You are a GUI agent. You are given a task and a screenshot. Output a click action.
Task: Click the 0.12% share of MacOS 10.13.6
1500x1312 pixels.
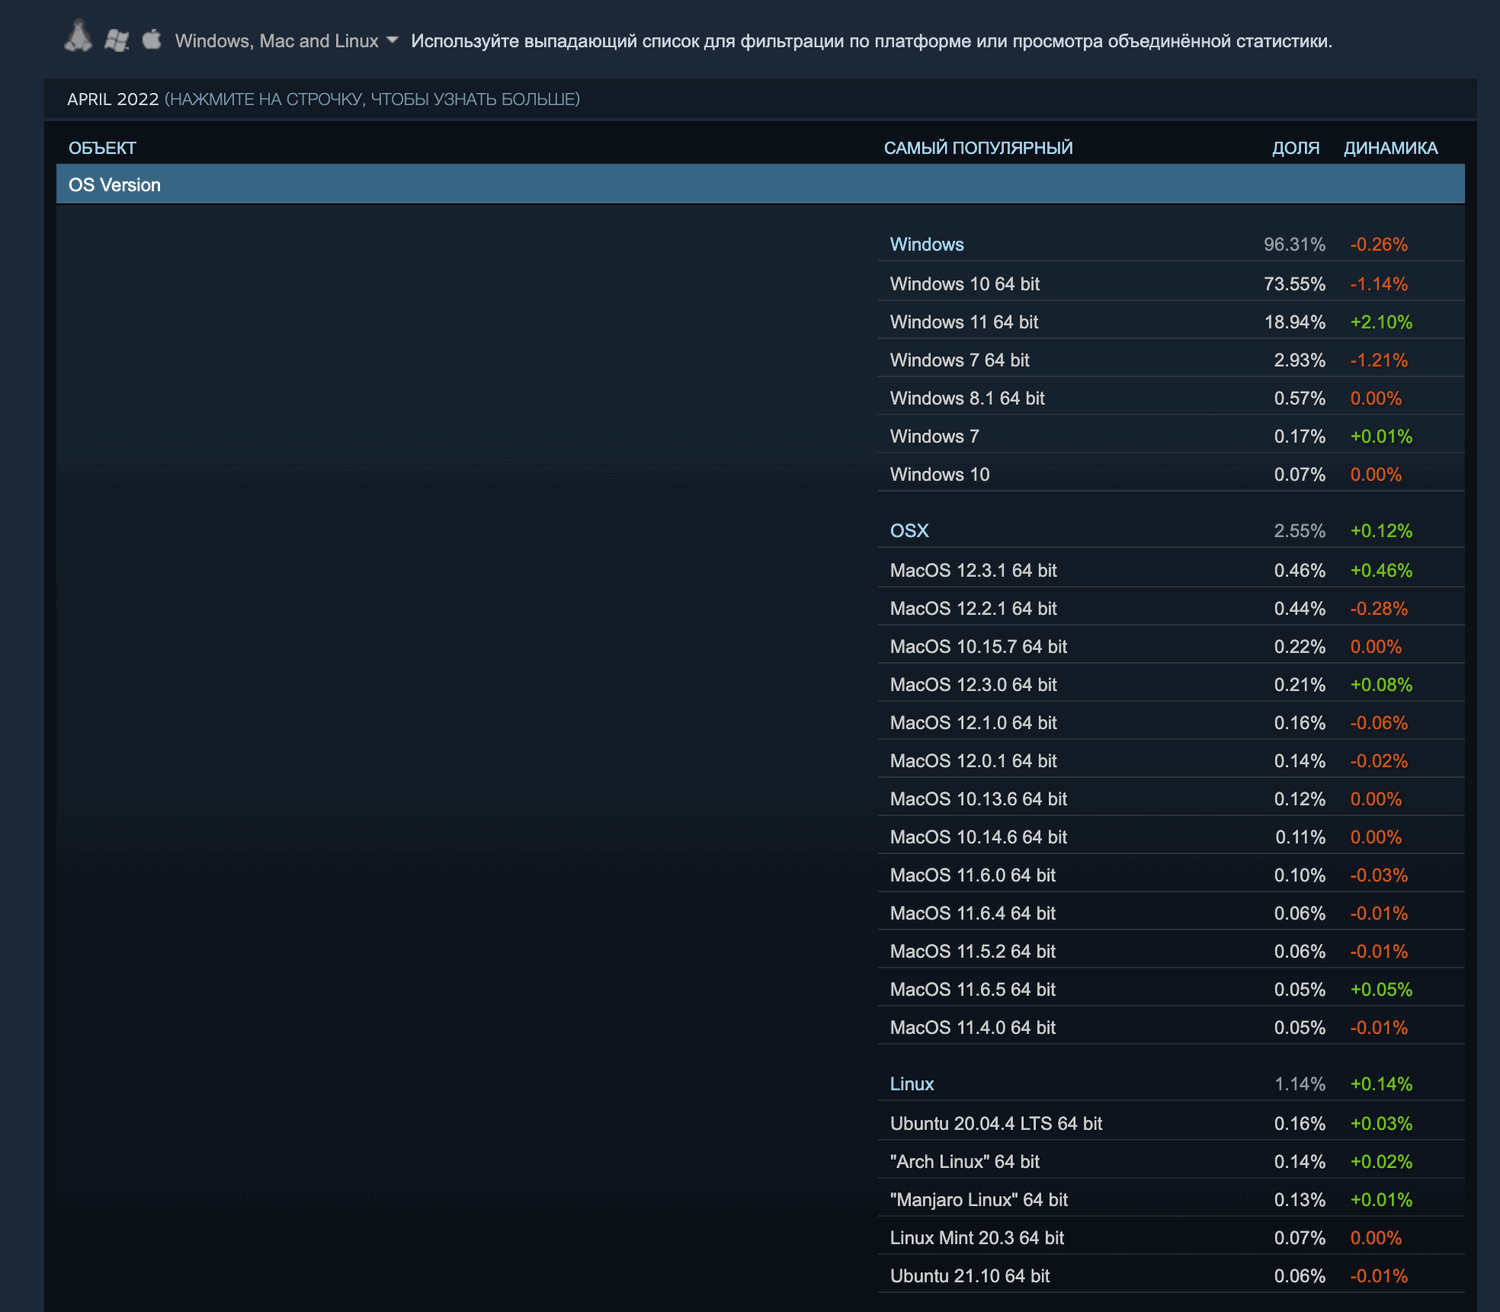click(x=1300, y=798)
